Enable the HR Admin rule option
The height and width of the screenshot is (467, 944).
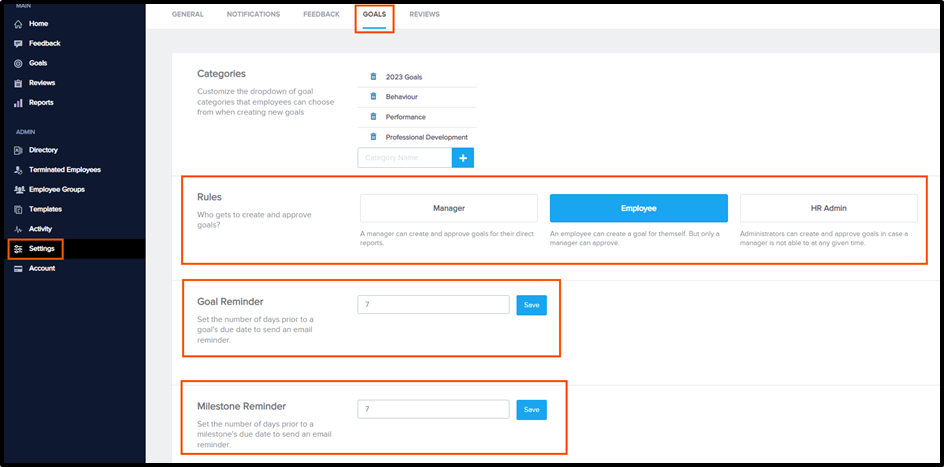click(x=828, y=208)
